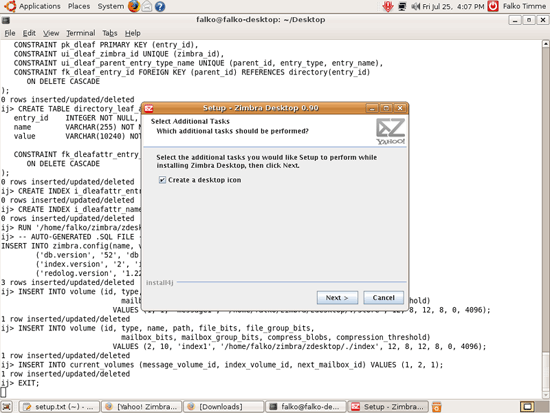
Task: Minimize the Zimbra setup dialog
Action: pos(372,108)
